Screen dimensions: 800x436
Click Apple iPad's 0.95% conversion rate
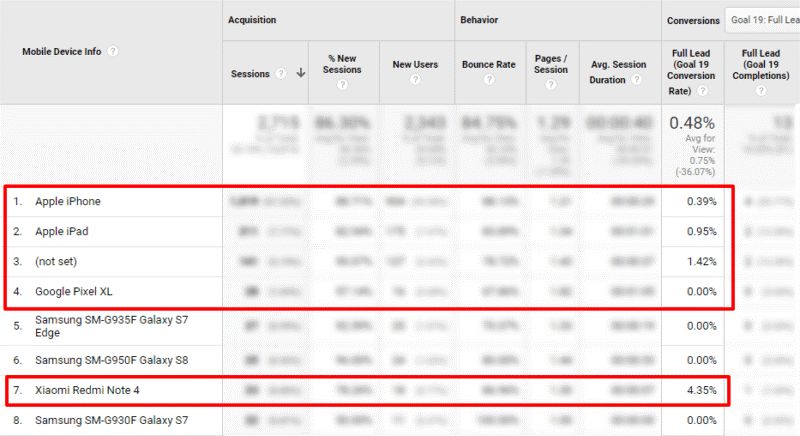click(702, 232)
